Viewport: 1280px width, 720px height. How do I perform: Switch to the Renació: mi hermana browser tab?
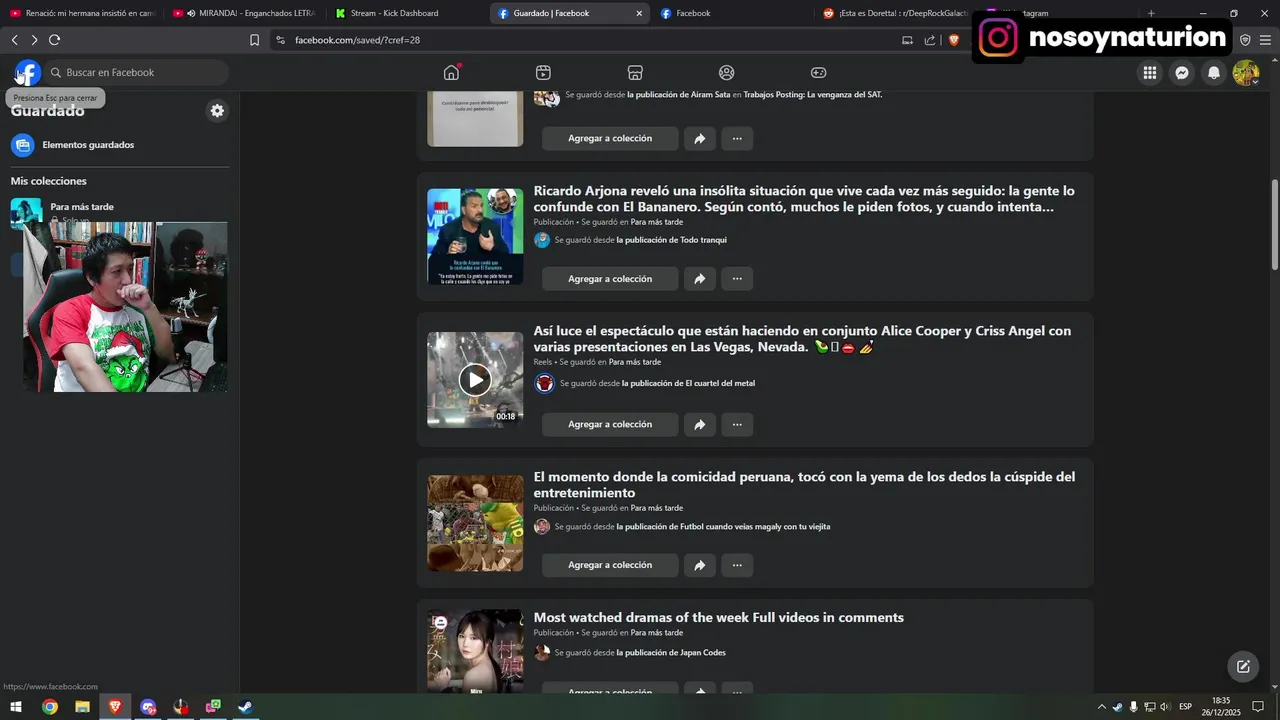82,13
